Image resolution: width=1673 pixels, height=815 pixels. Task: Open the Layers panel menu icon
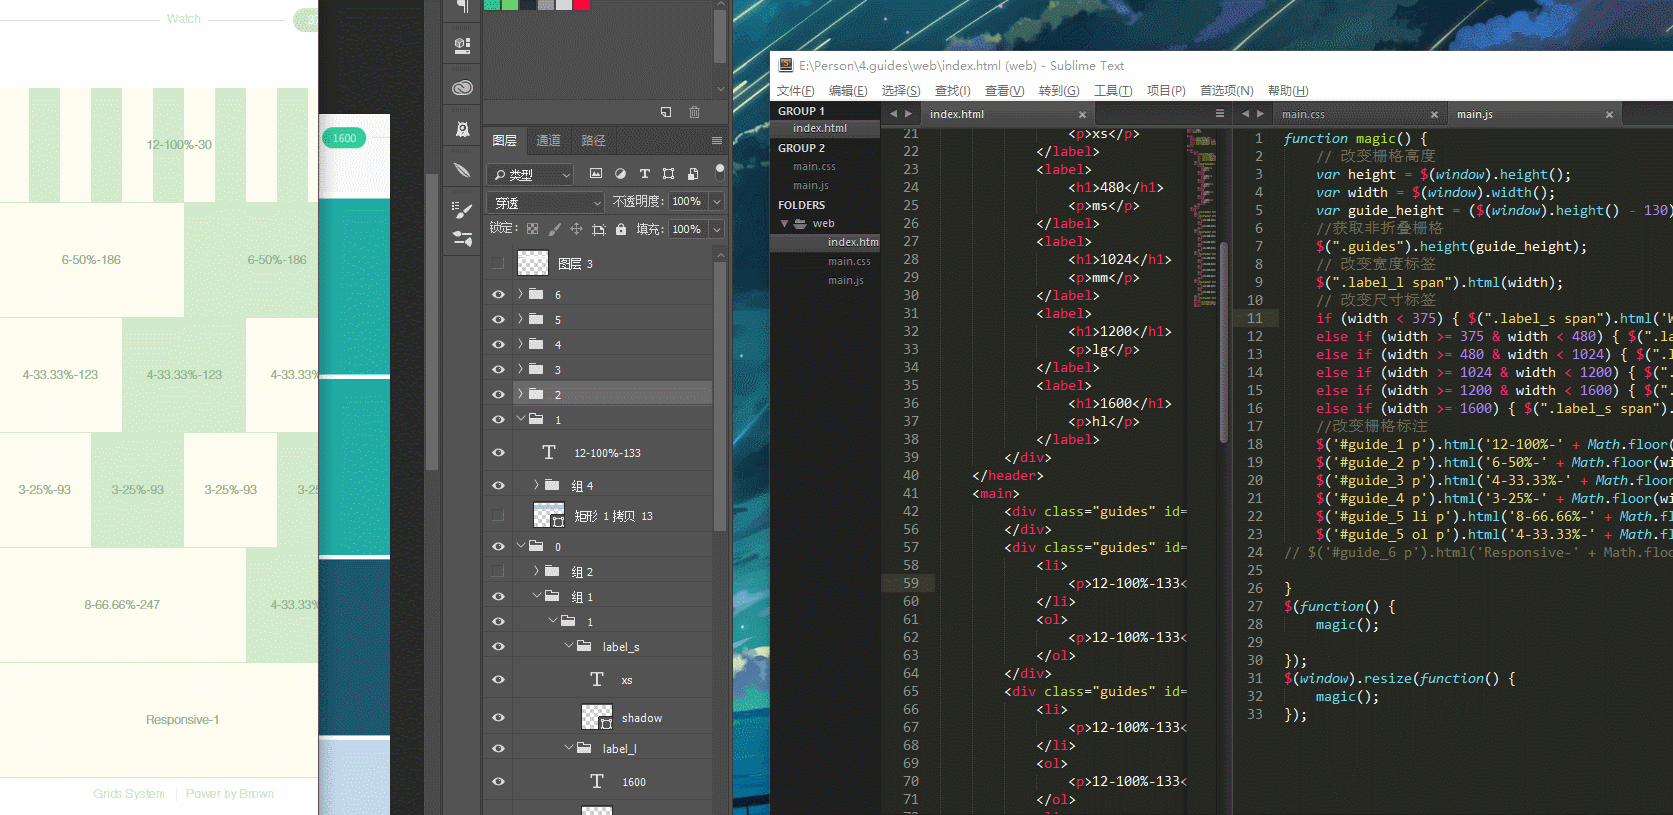[717, 141]
